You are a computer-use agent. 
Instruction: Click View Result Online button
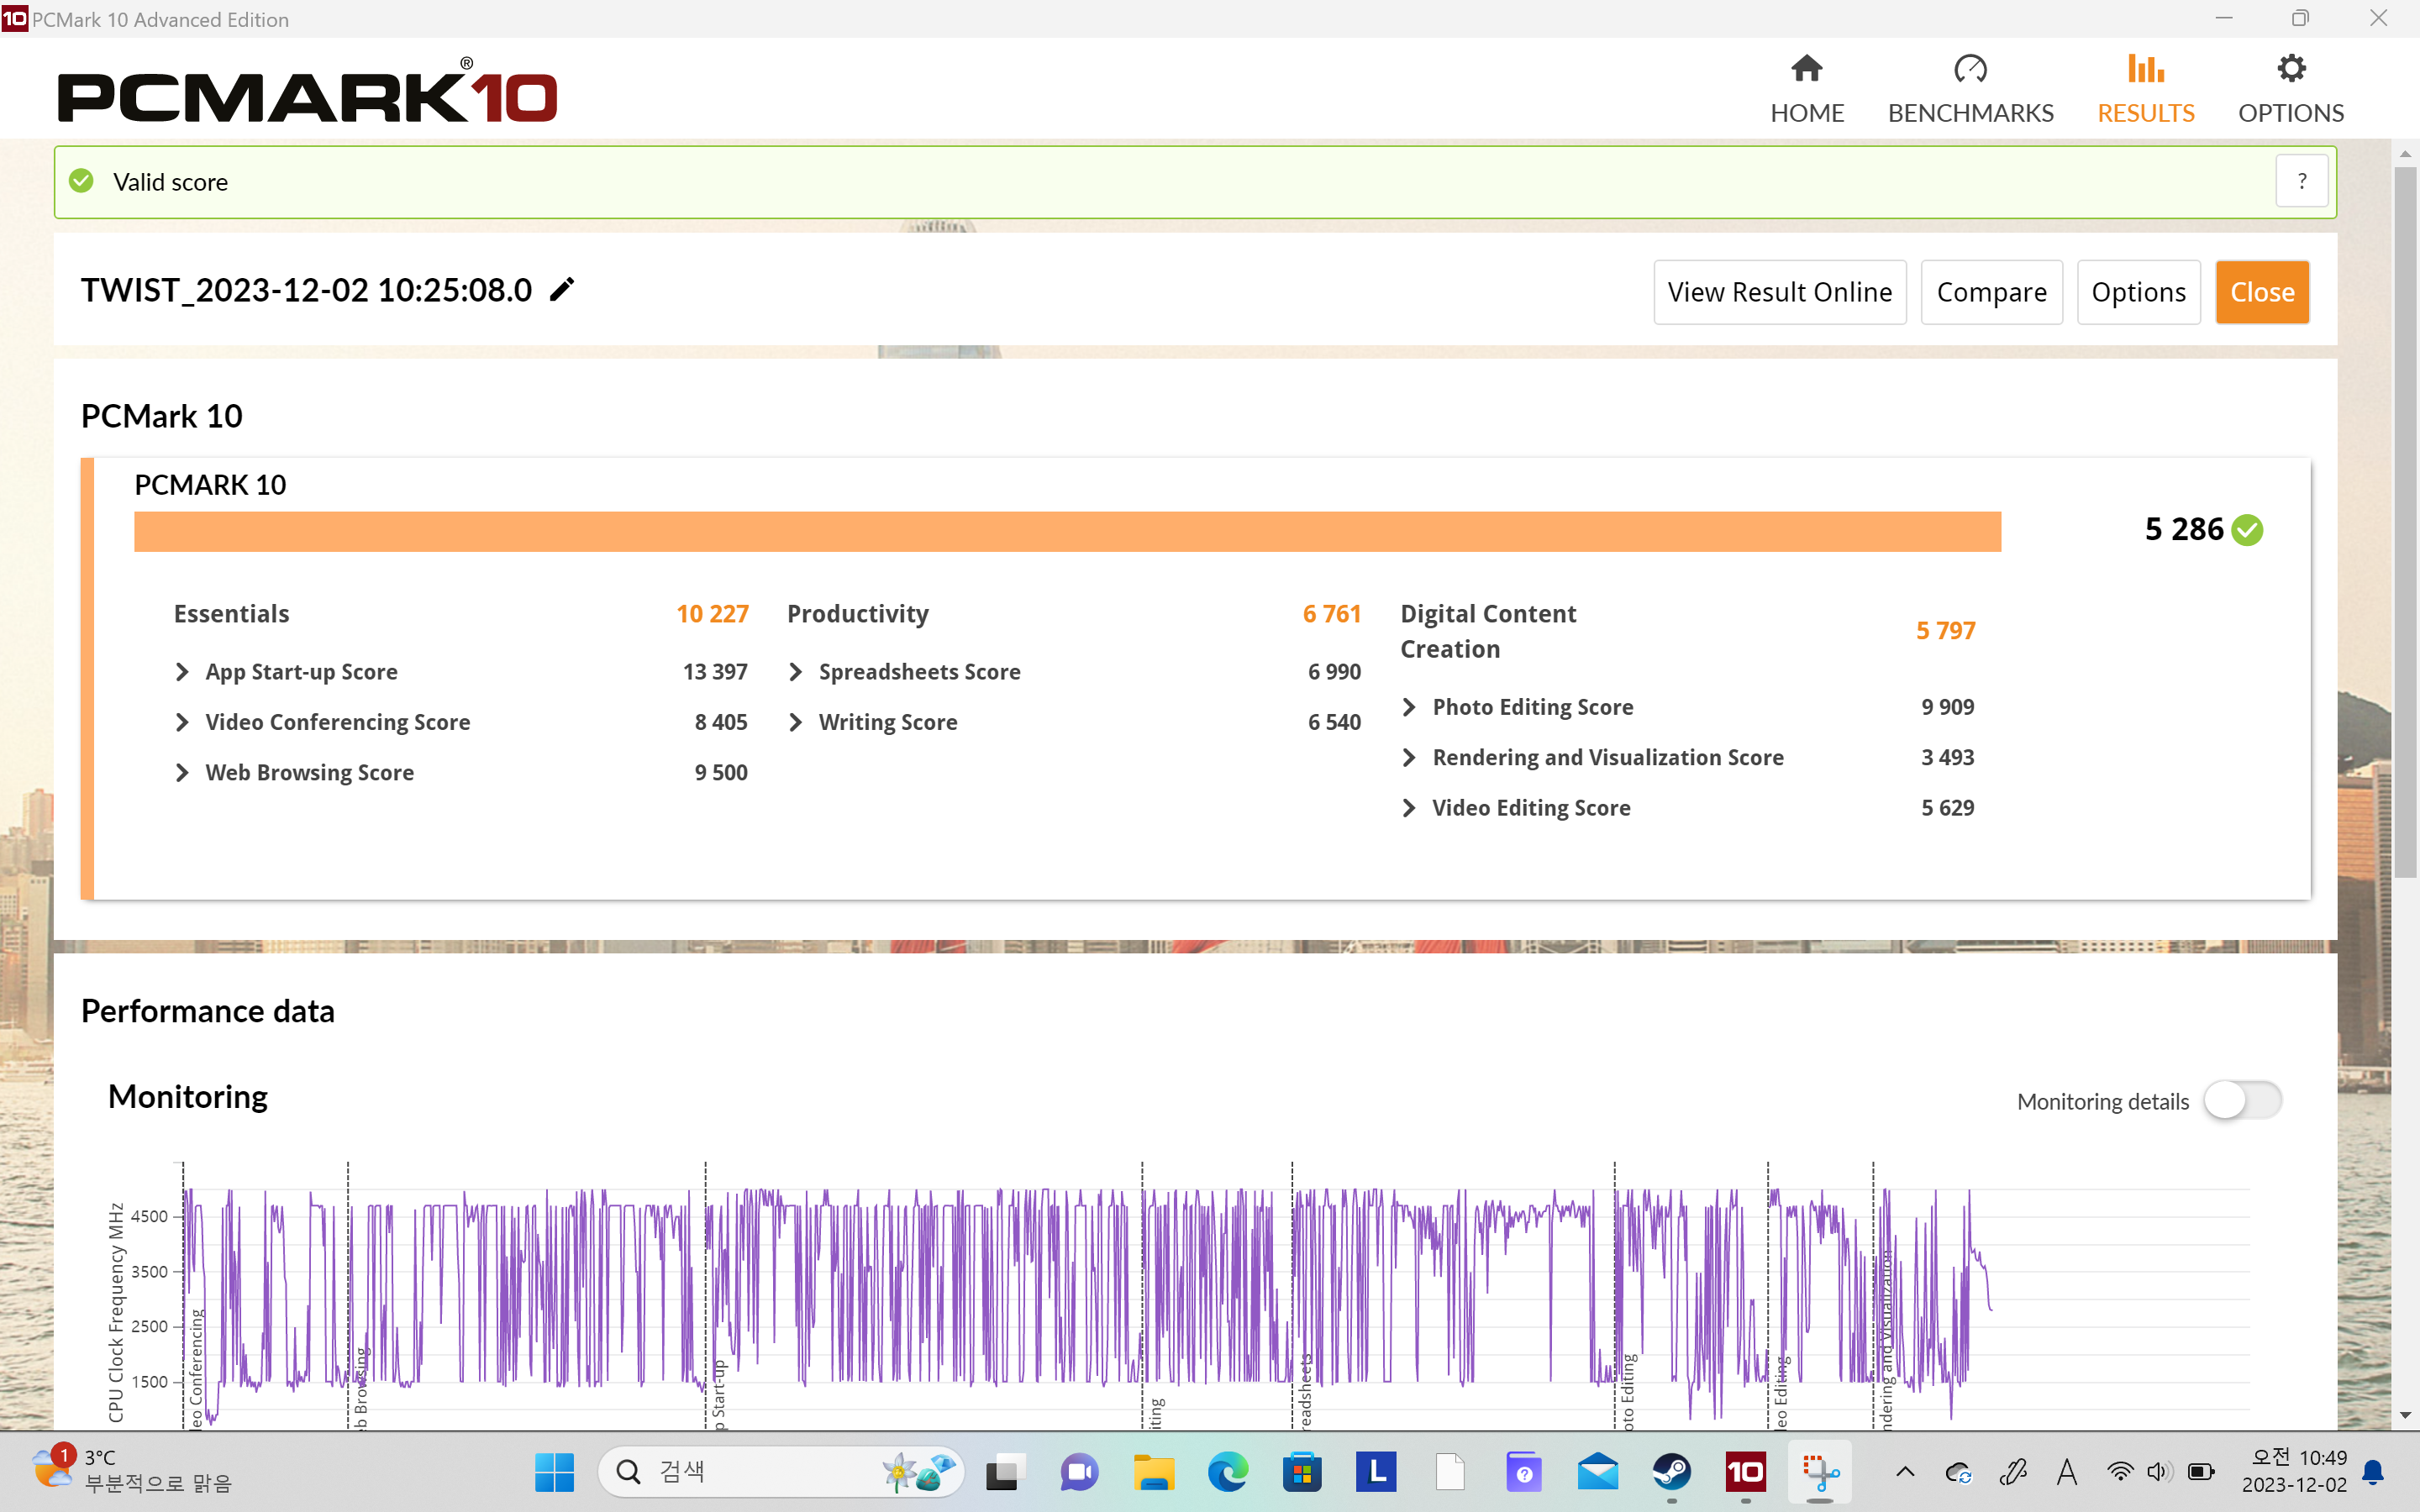click(x=1779, y=292)
